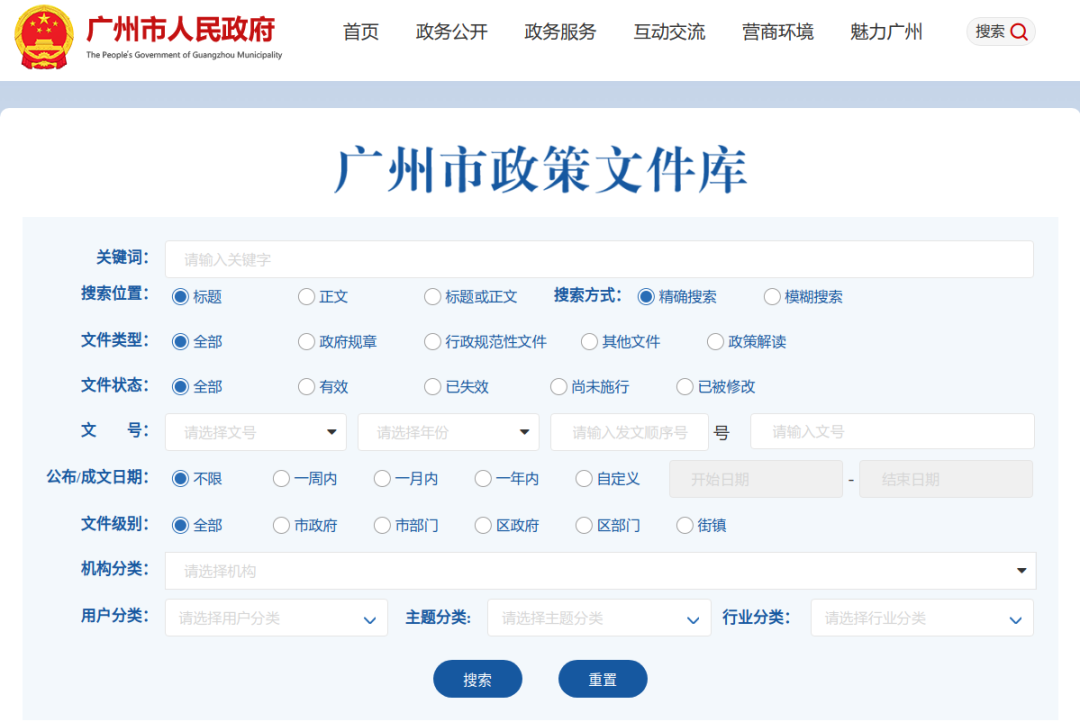The width and height of the screenshot is (1080, 722).
Task: Select 已失效 file status option
Action: click(x=432, y=387)
